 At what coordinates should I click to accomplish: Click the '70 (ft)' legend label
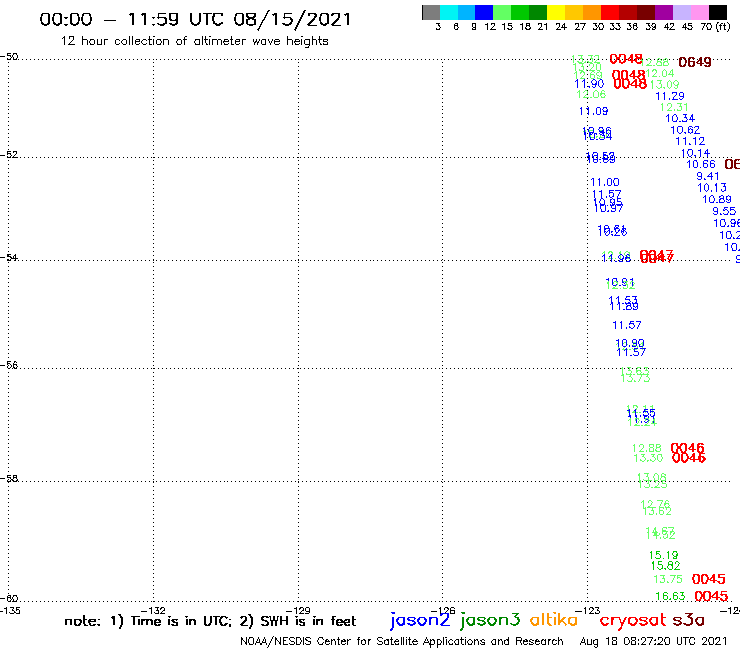point(715,26)
